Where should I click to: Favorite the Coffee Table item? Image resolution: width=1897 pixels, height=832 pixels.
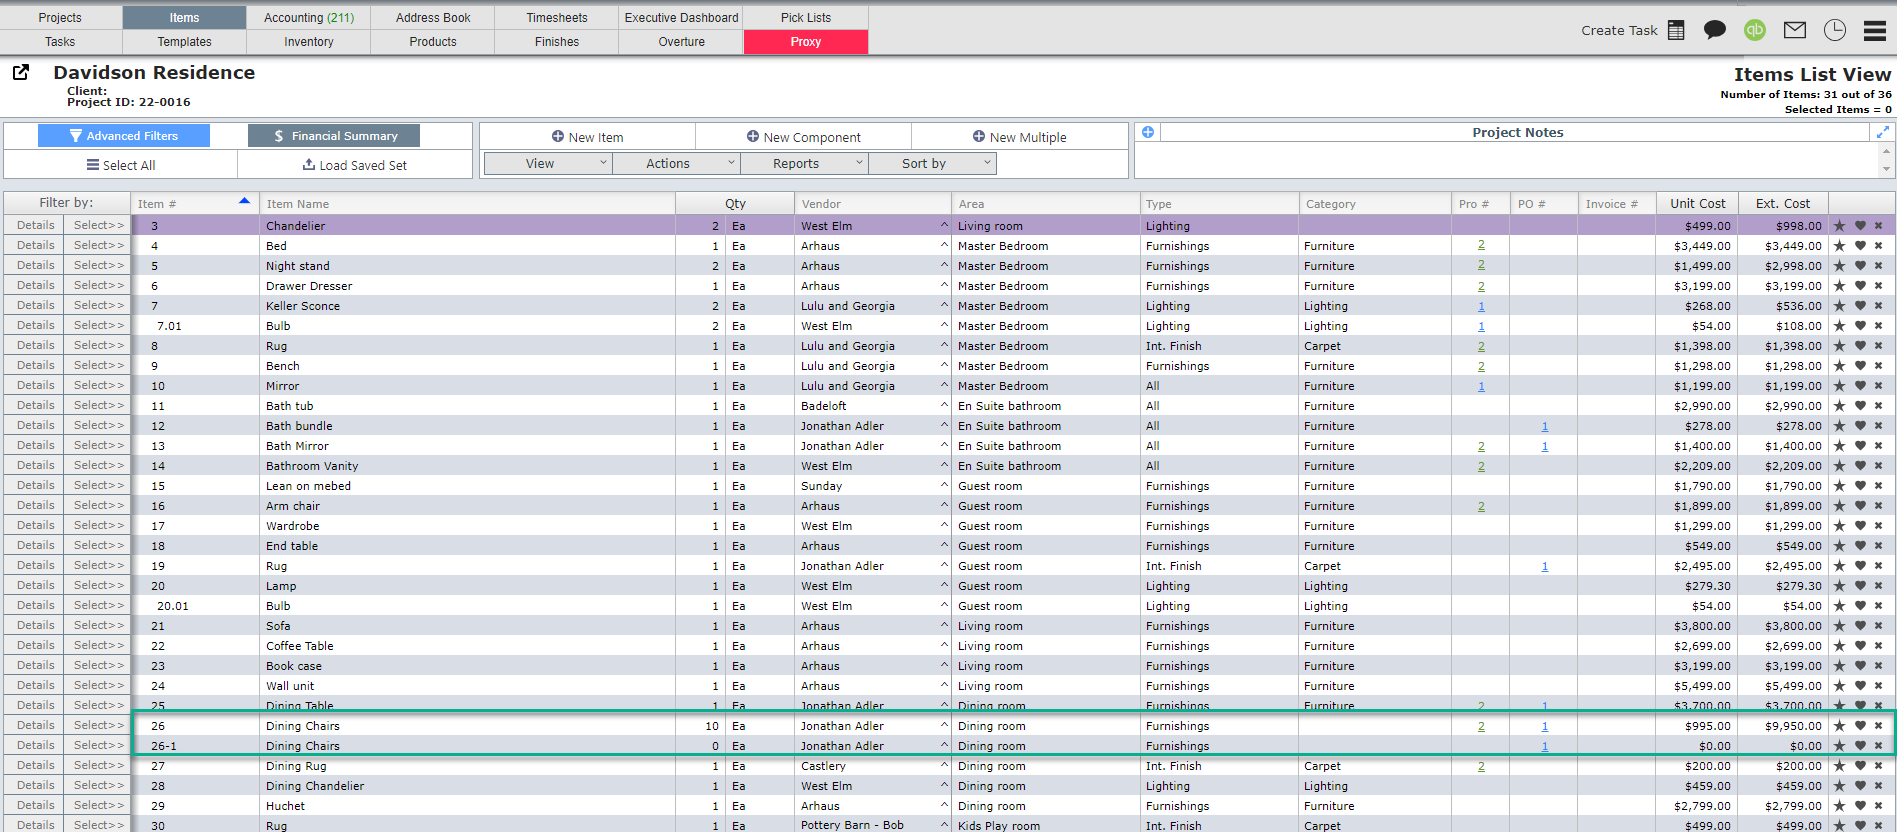pyautogui.click(x=1860, y=646)
